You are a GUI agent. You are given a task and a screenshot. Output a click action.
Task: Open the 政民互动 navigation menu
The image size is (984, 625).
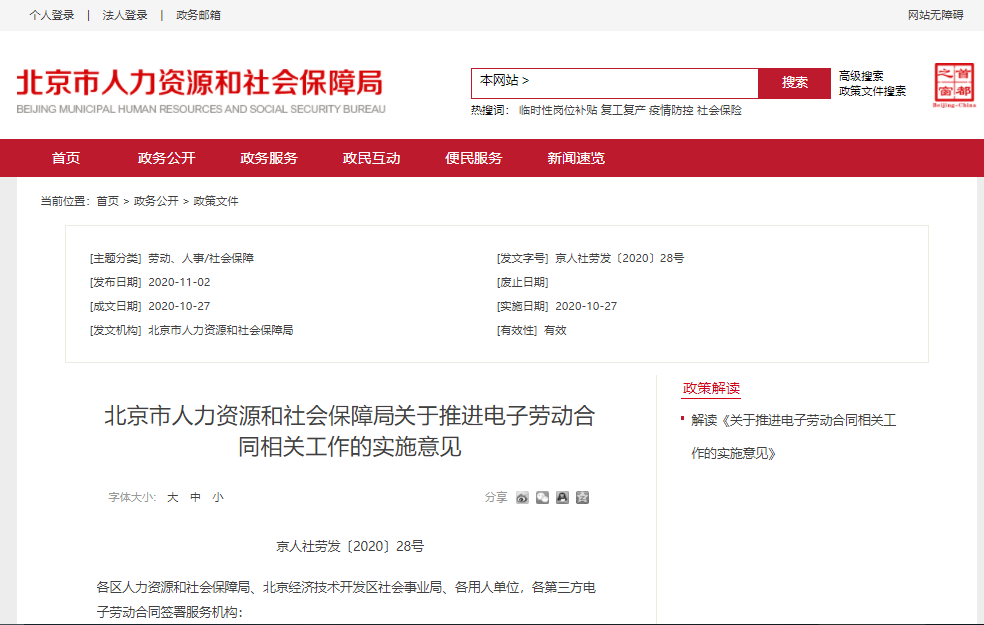click(x=372, y=158)
